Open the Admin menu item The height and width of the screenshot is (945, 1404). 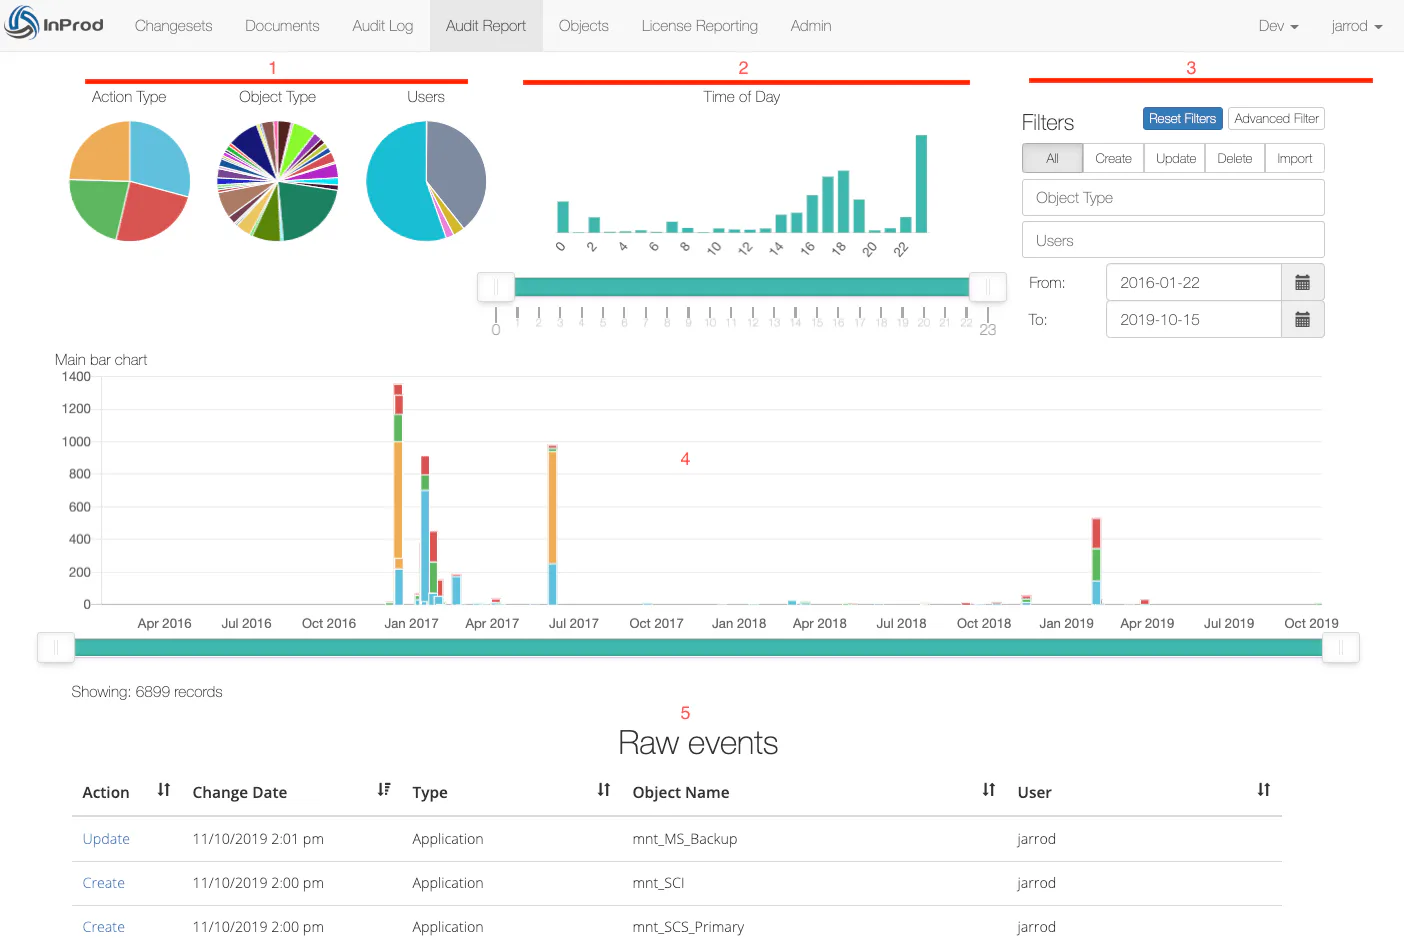(x=811, y=26)
